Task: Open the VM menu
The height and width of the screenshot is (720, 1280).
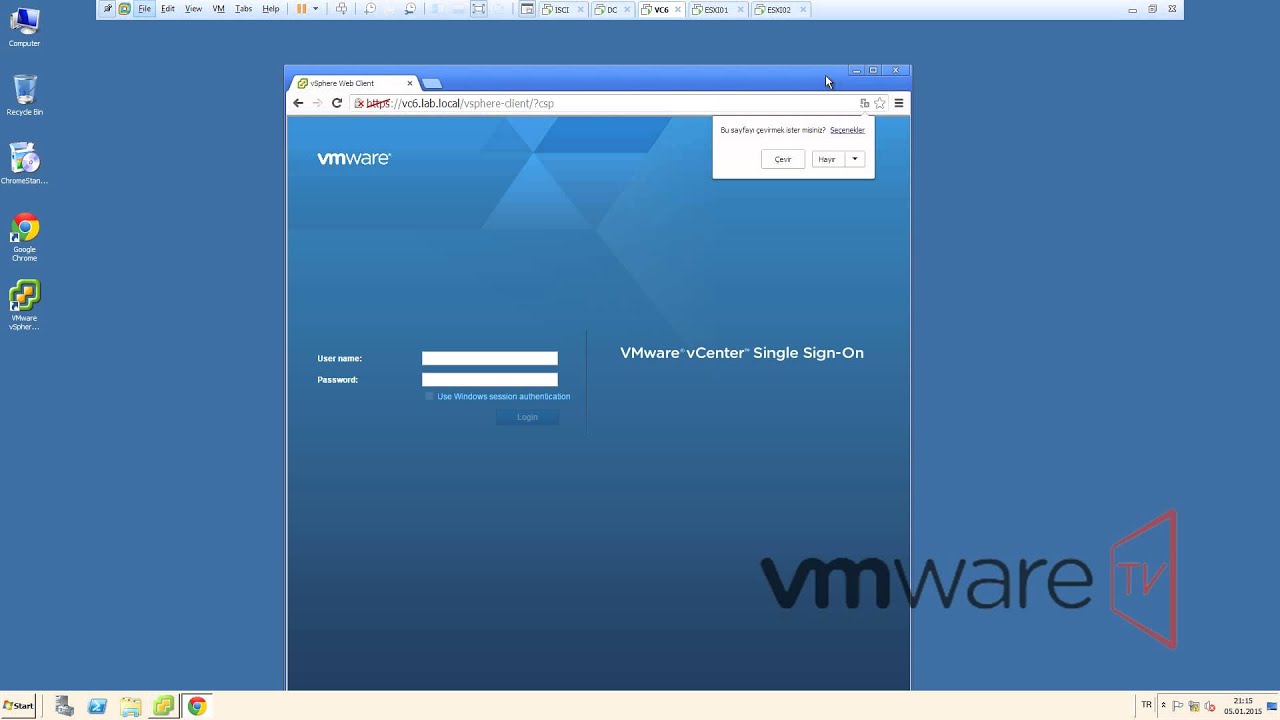Action: [x=218, y=9]
